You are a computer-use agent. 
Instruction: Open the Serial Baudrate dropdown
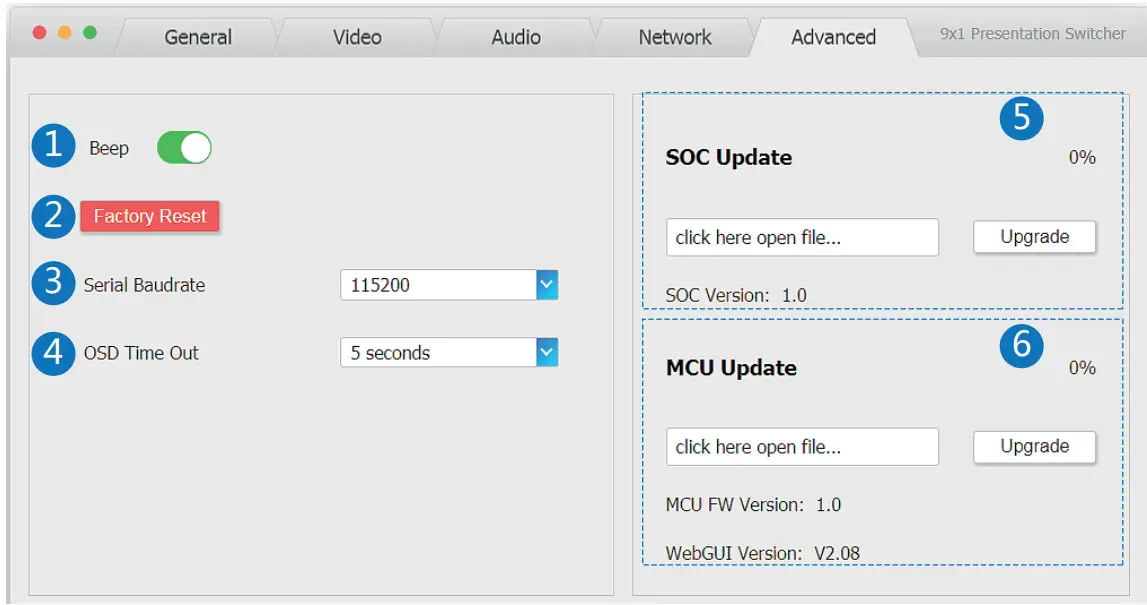coord(546,285)
